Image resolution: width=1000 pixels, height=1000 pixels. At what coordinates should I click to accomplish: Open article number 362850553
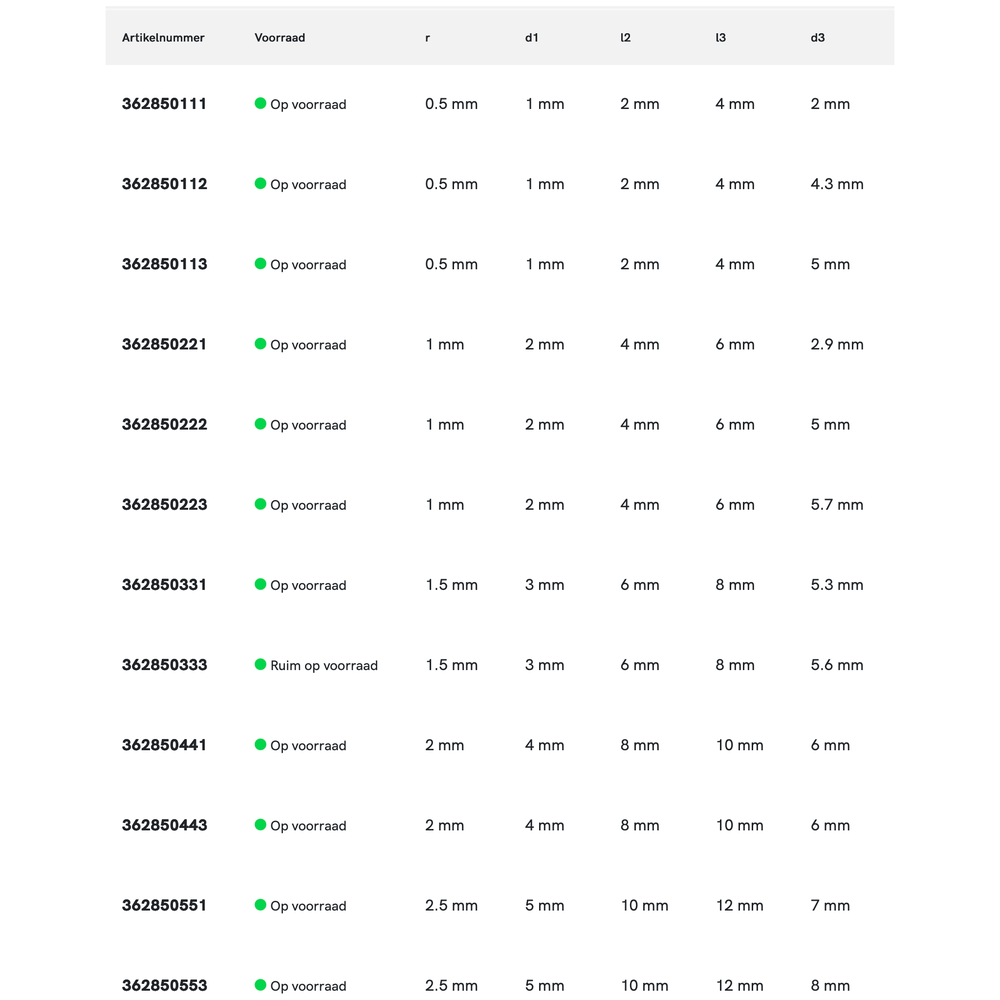click(x=164, y=985)
